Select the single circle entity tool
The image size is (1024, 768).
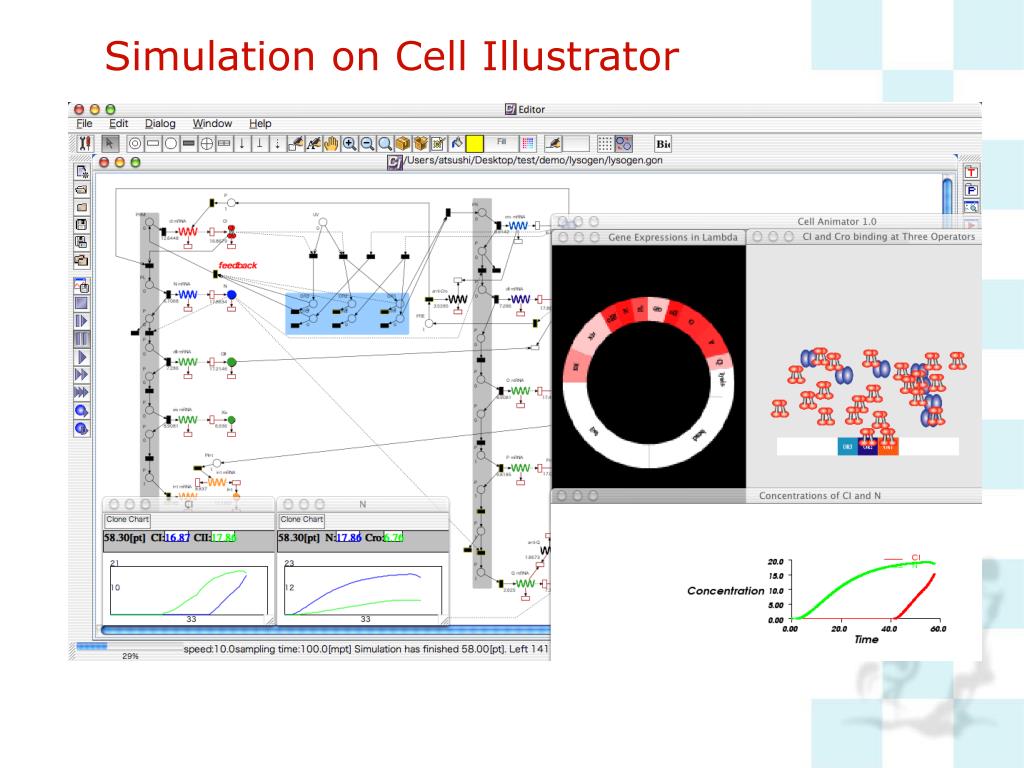pyautogui.click(x=170, y=144)
